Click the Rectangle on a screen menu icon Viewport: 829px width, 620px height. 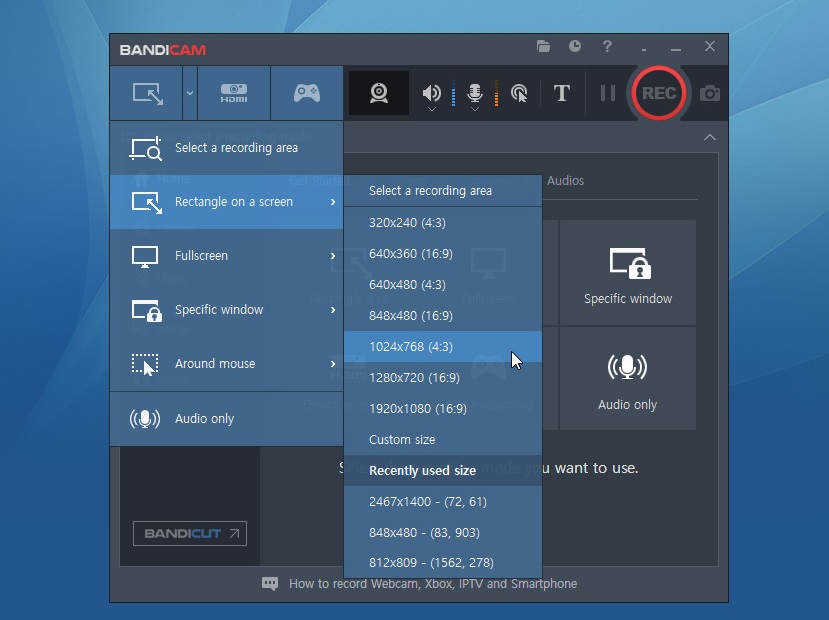pyautogui.click(x=146, y=203)
